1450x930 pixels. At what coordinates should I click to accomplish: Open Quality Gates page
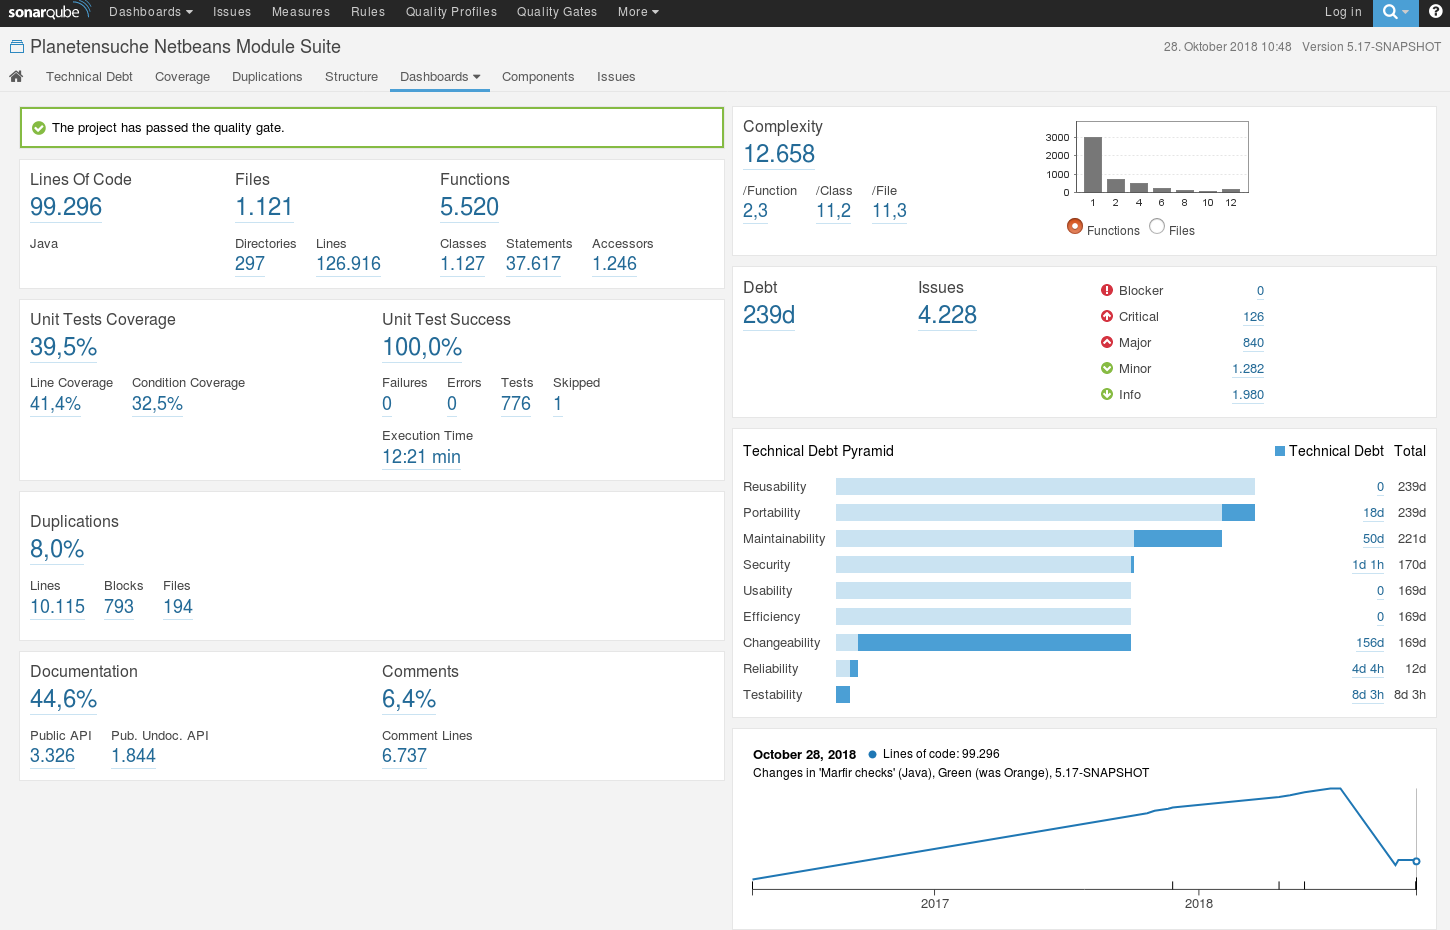[x=557, y=12]
